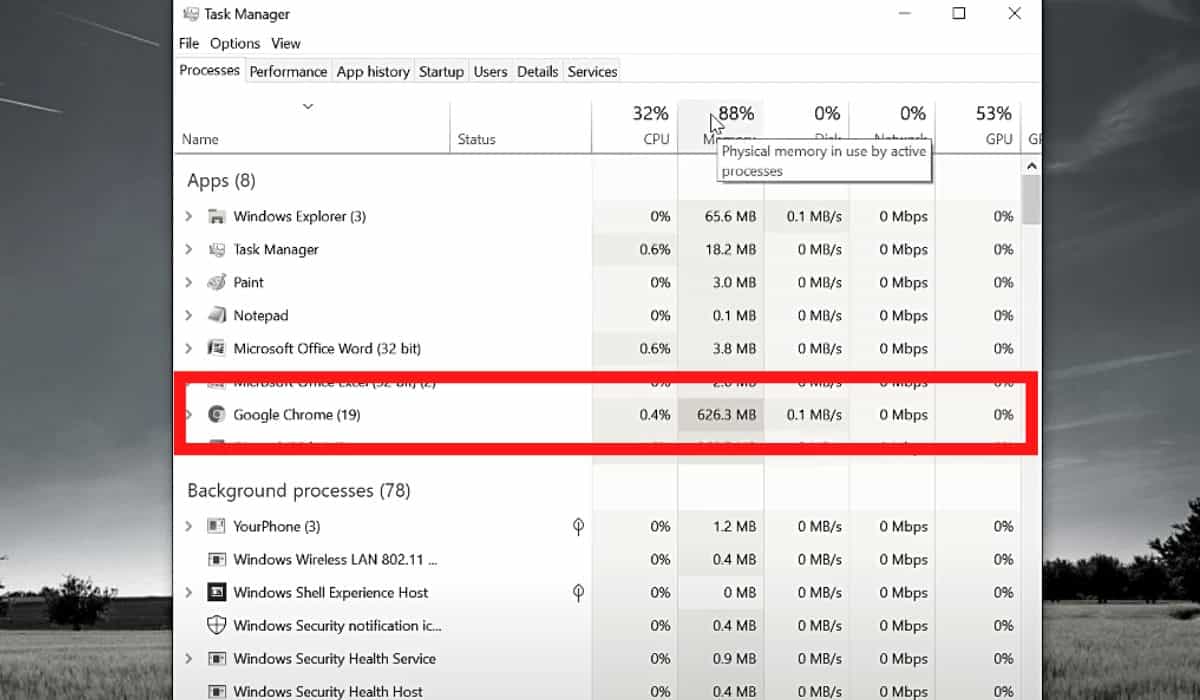
Task: Click the Microsoft Office Word icon
Action: click(216, 348)
